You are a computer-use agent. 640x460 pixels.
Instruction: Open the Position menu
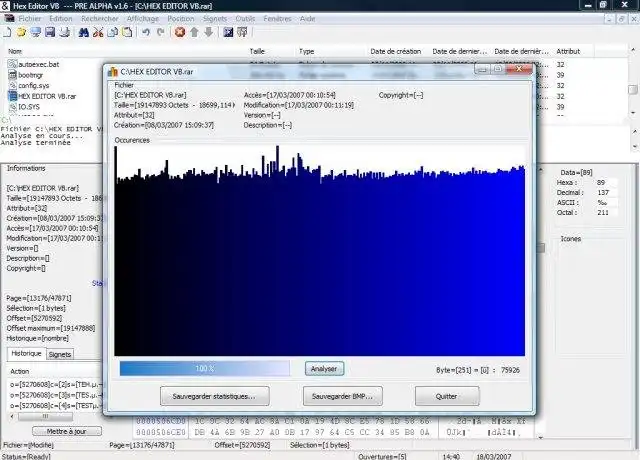tap(181, 19)
